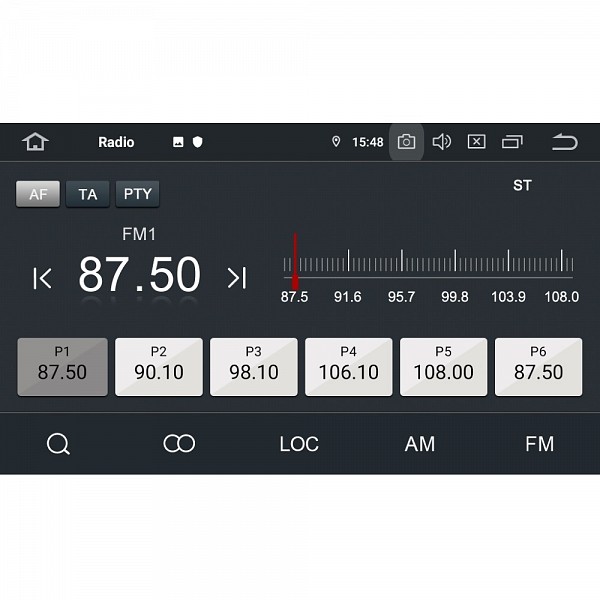Select preset P5 108.00
Viewport: 600px width, 600px height.
[444, 367]
